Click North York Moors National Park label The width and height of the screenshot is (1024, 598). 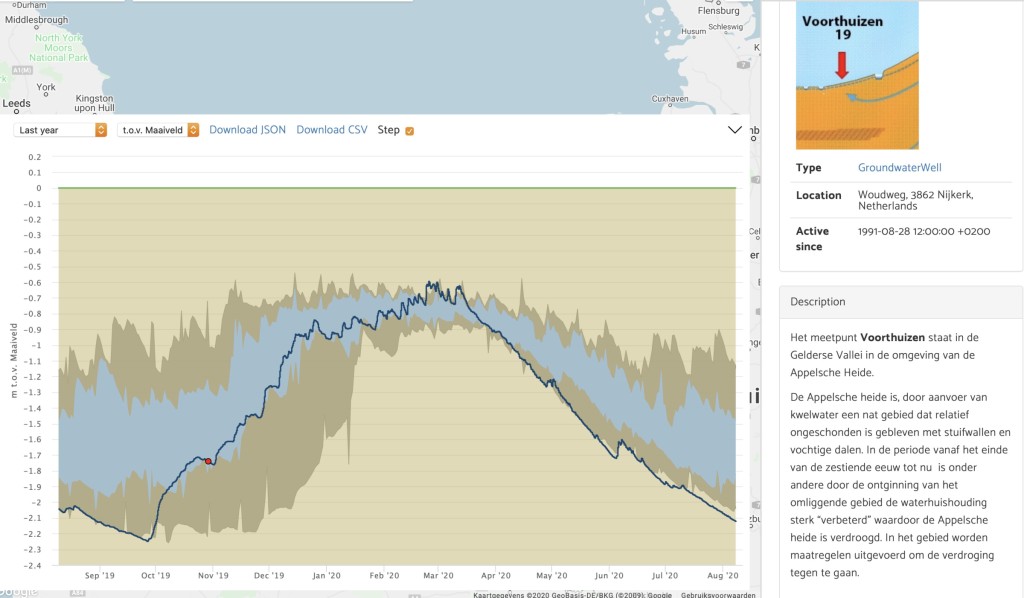coord(59,48)
